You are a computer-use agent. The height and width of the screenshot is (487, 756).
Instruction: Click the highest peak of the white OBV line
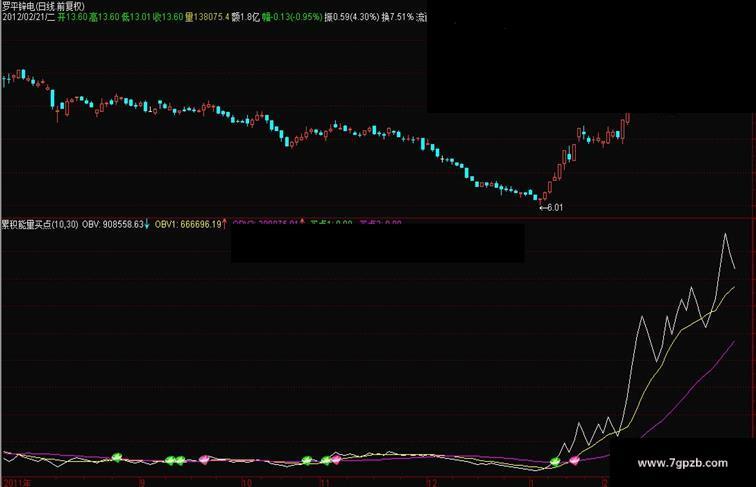pos(725,234)
